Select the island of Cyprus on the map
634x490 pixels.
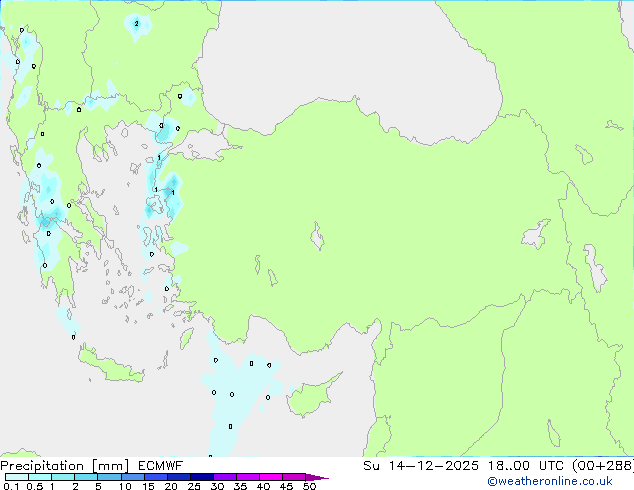(313, 398)
